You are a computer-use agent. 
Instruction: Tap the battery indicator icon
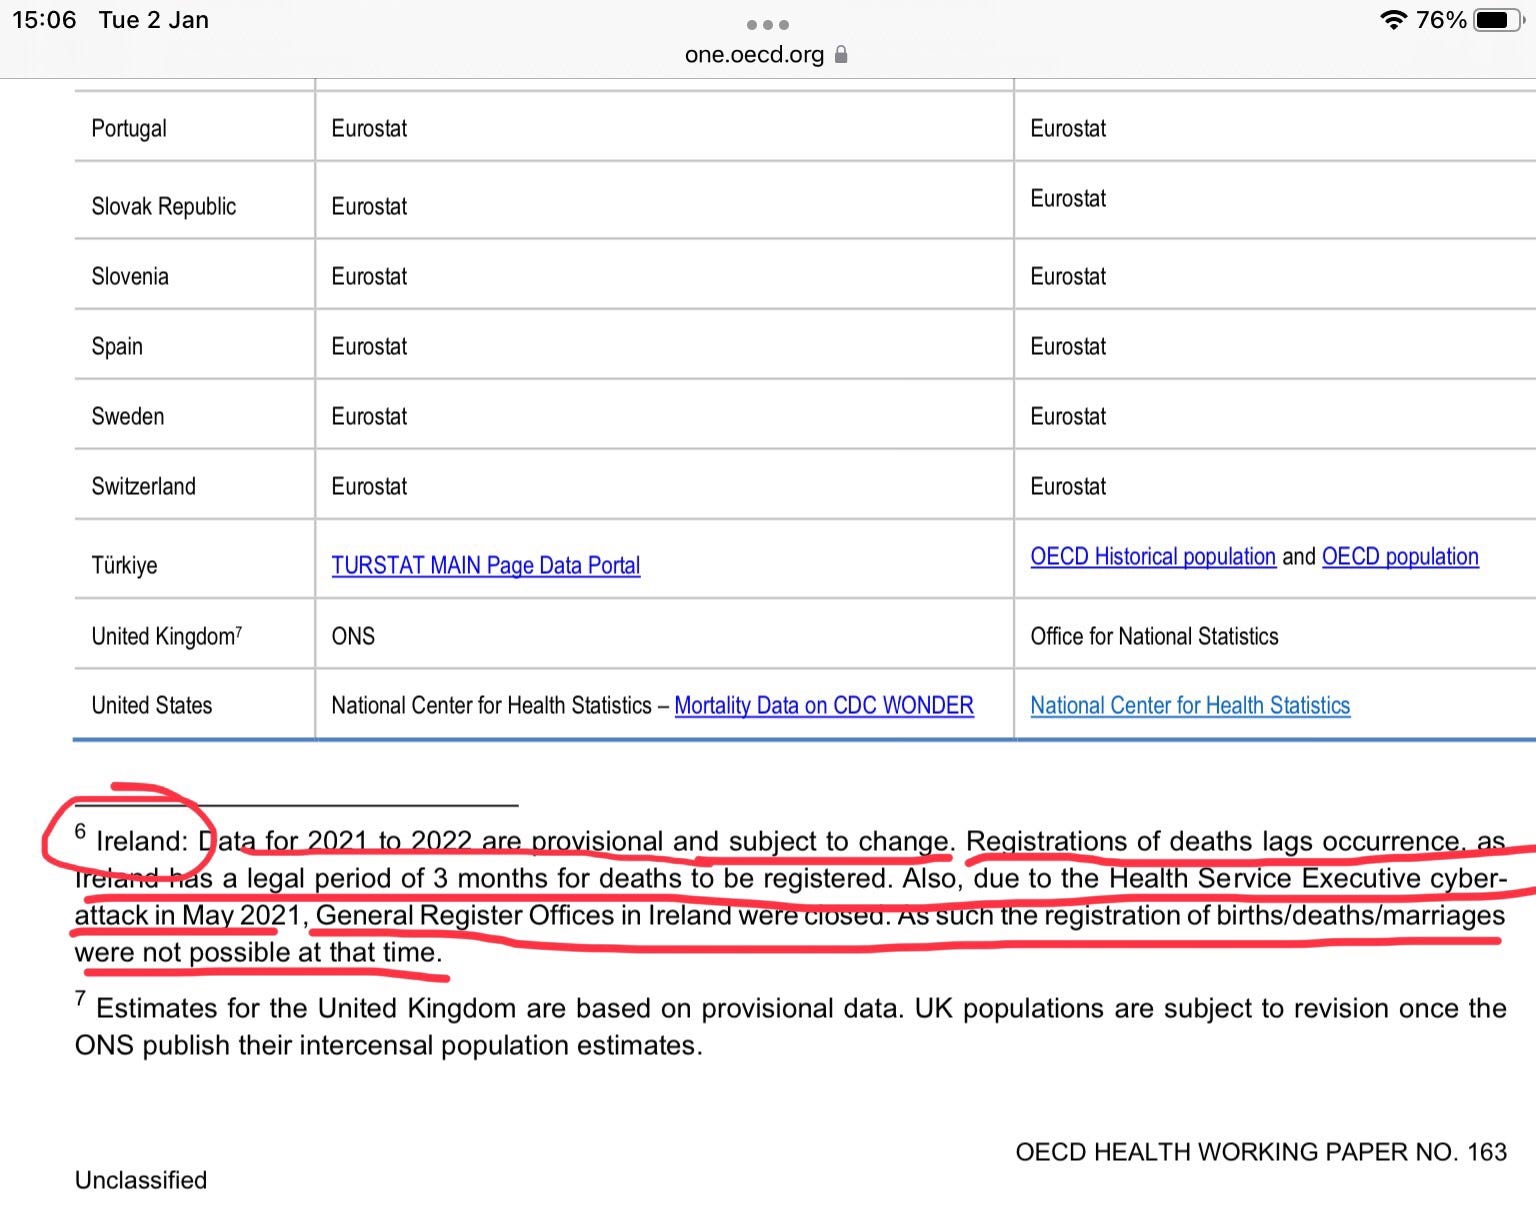pos(1498,20)
